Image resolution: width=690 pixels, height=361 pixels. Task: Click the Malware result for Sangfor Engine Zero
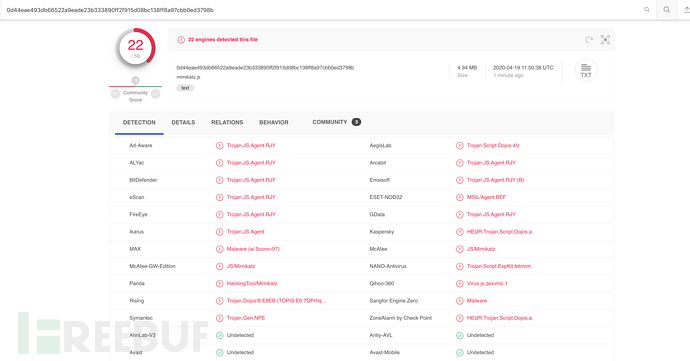pyautogui.click(x=477, y=301)
